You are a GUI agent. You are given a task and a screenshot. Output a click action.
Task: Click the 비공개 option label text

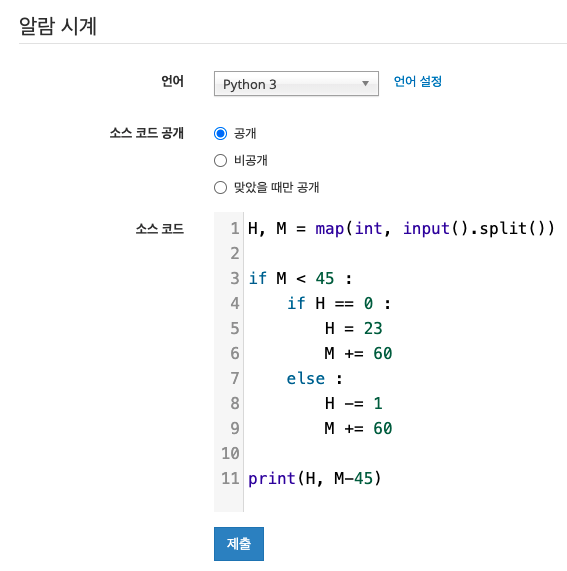[x=251, y=160]
